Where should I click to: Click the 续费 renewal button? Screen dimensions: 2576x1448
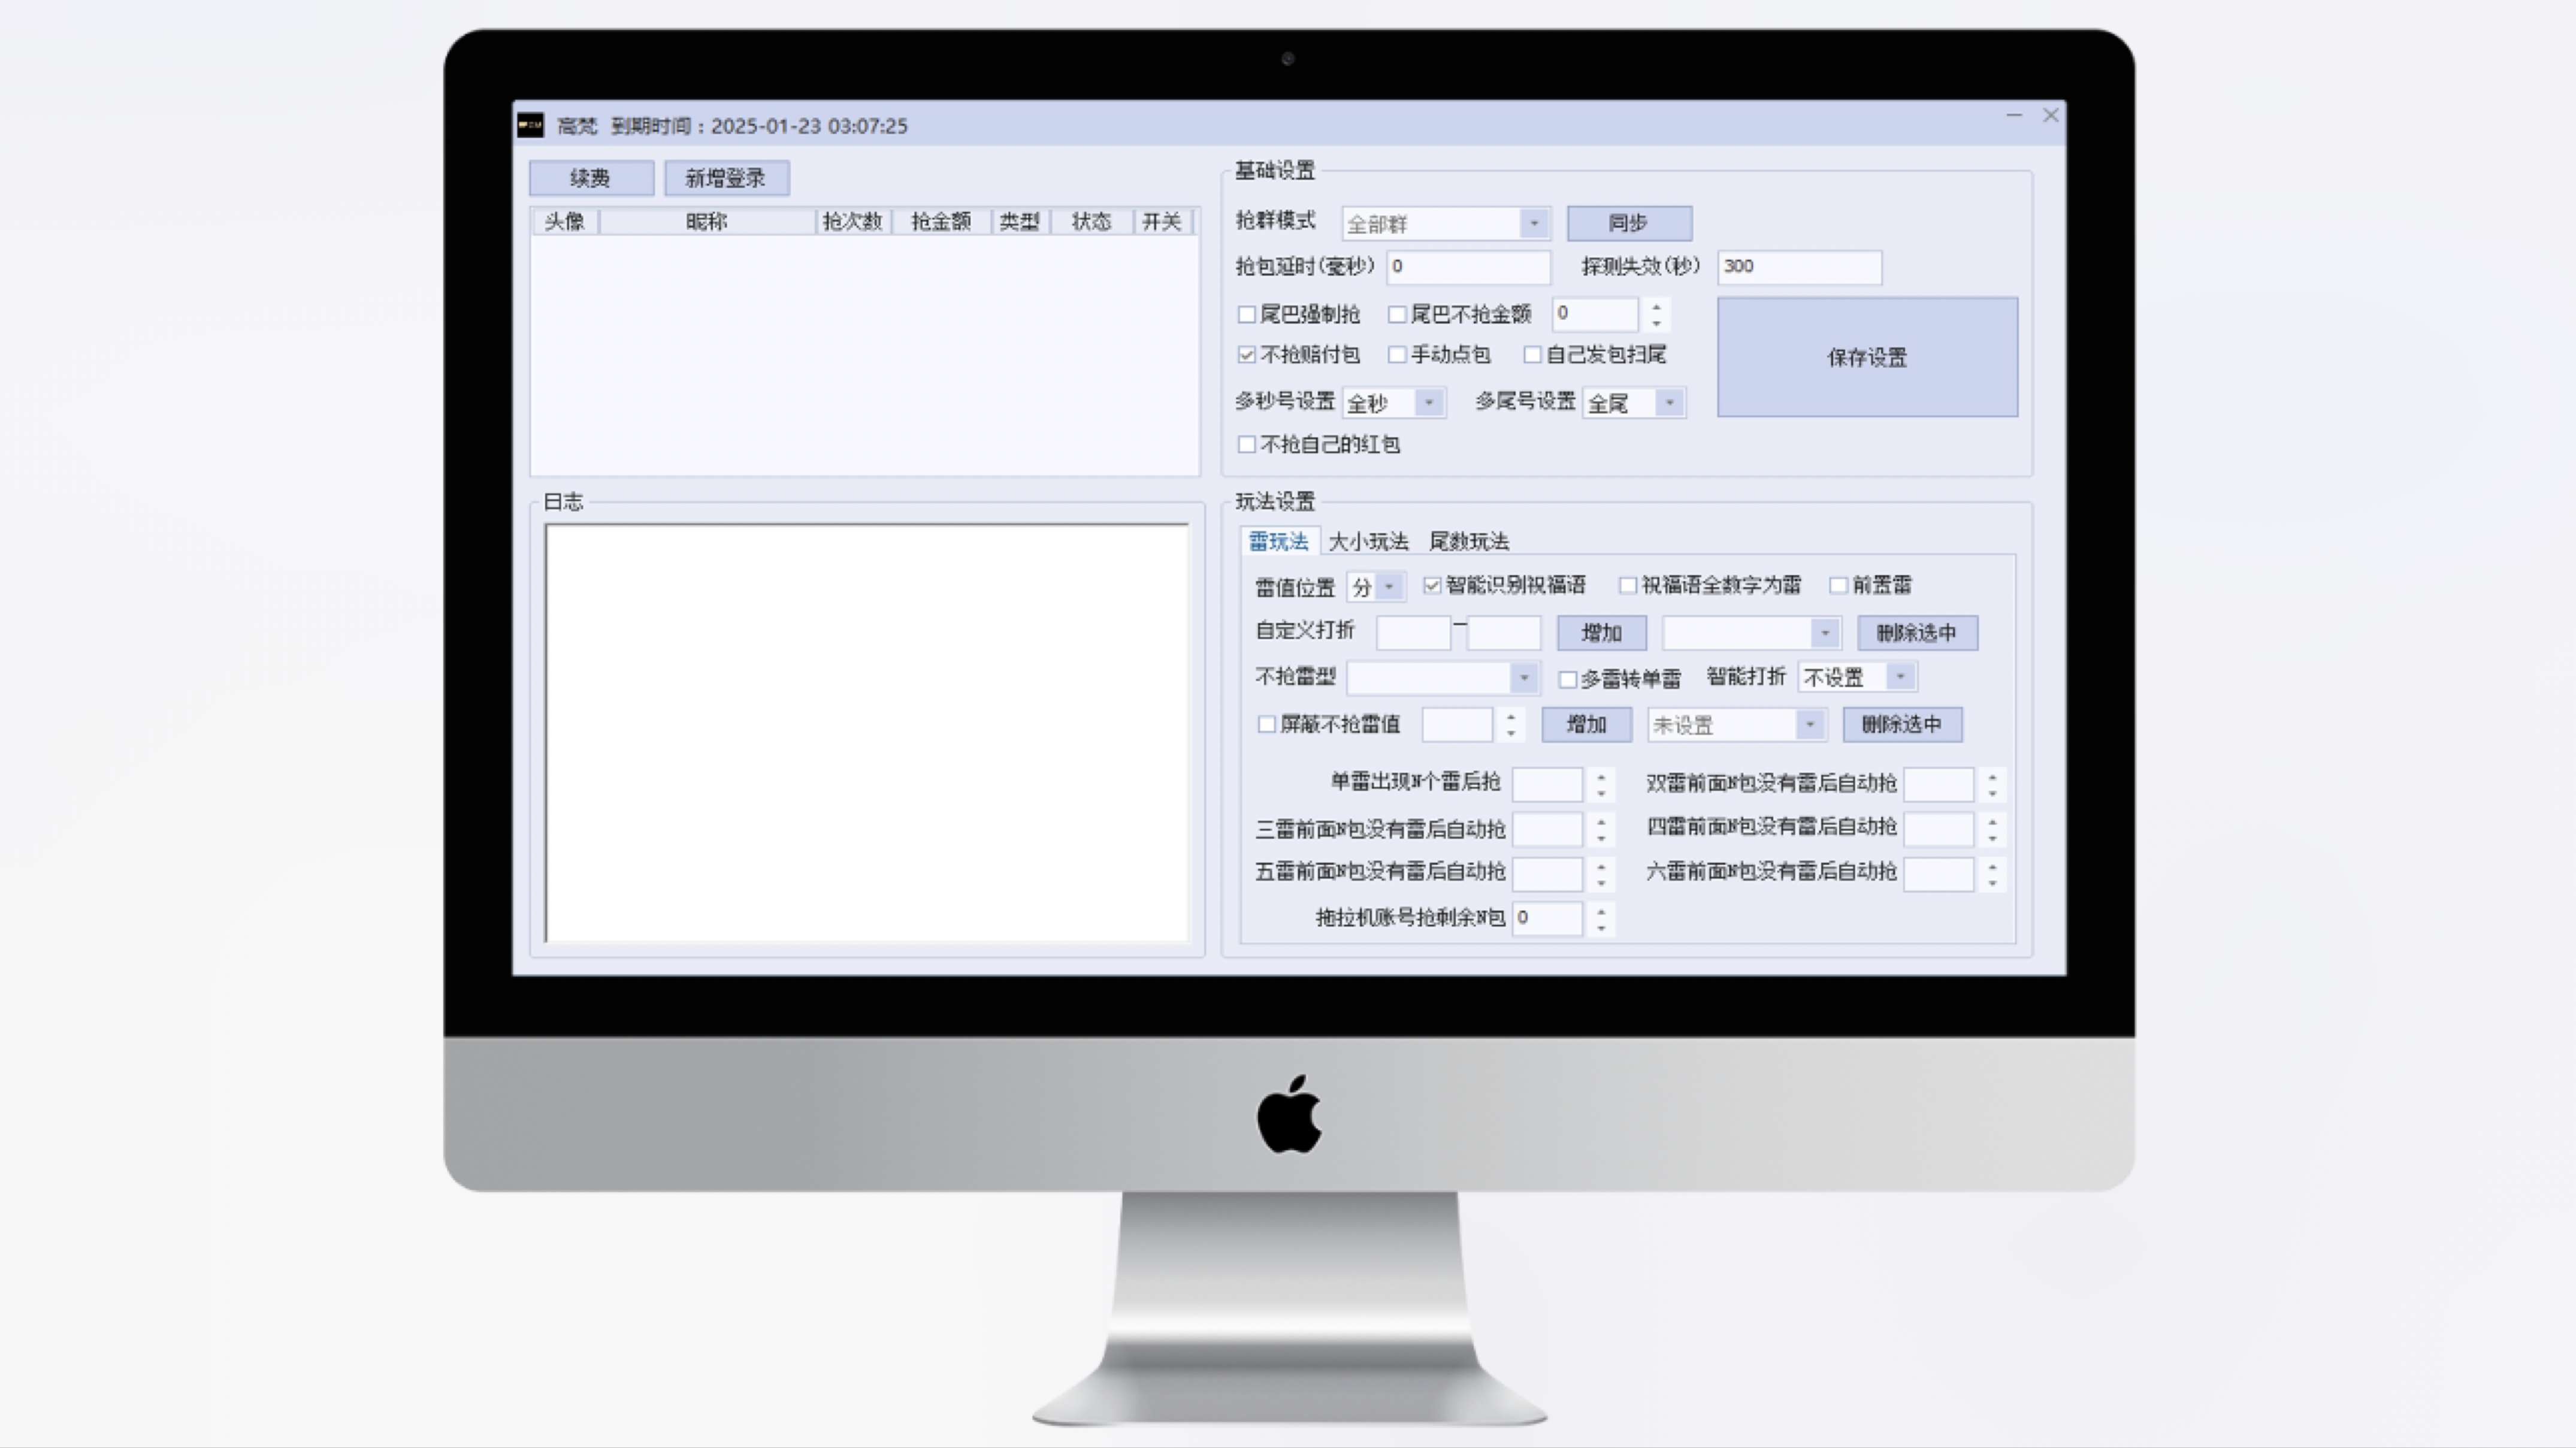[590, 177]
